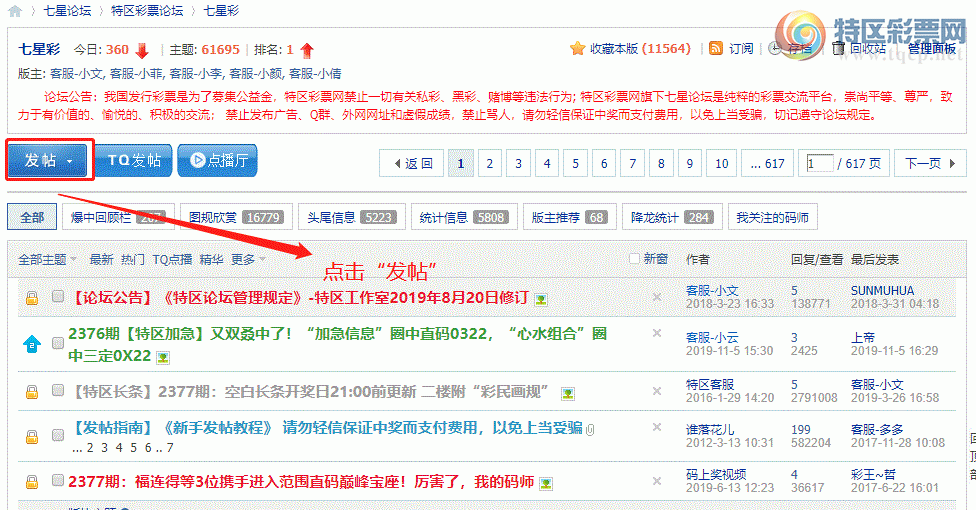This screenshot has width=976, height=510.
Task: Click image icon after 中三定0X22 thread title
Action: (x=163, y=357)
